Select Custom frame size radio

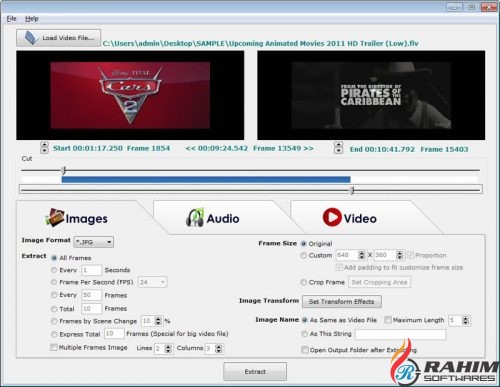[x=303, y=255]
